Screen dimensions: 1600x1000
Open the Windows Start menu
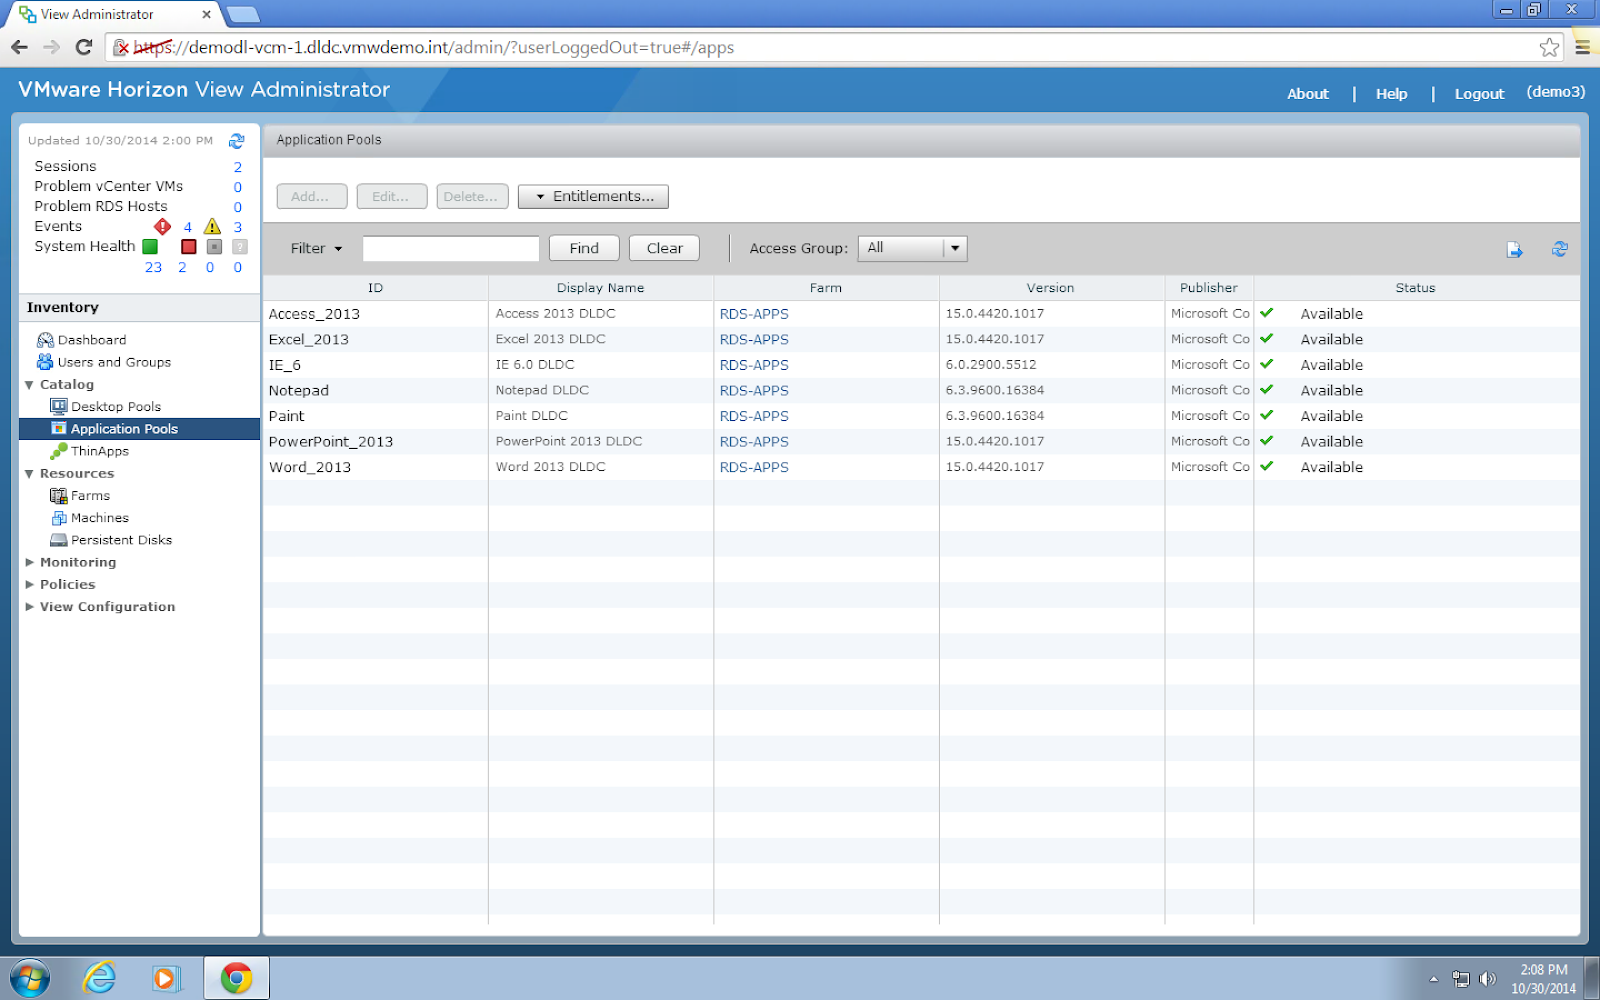30,978
